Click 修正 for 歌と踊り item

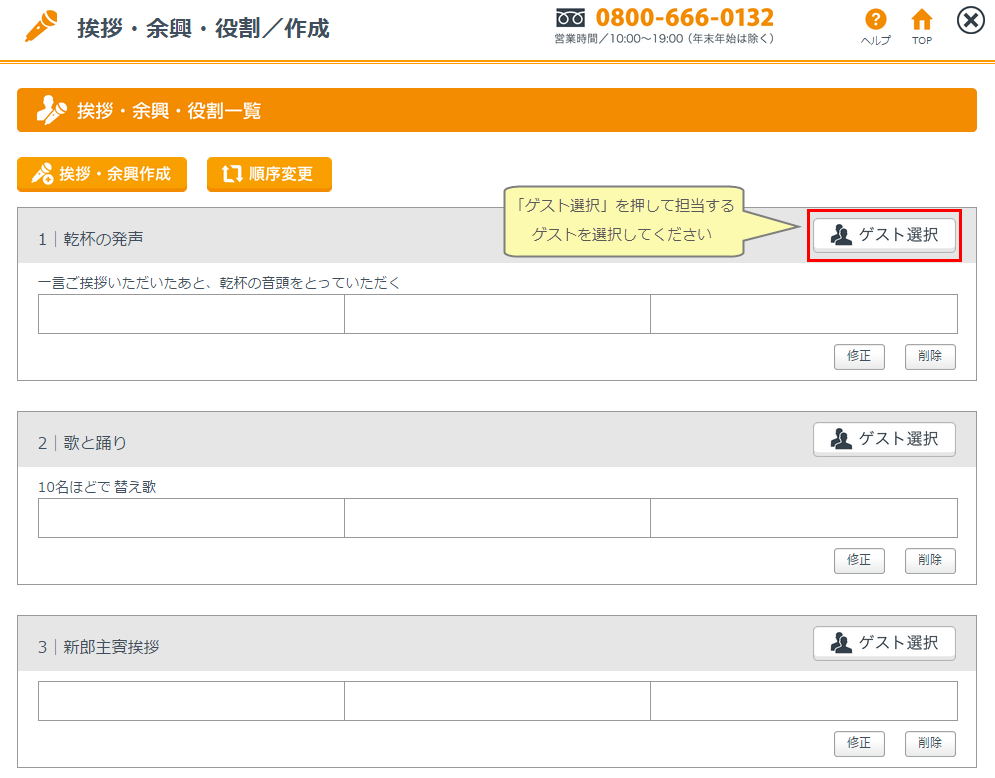859,561
